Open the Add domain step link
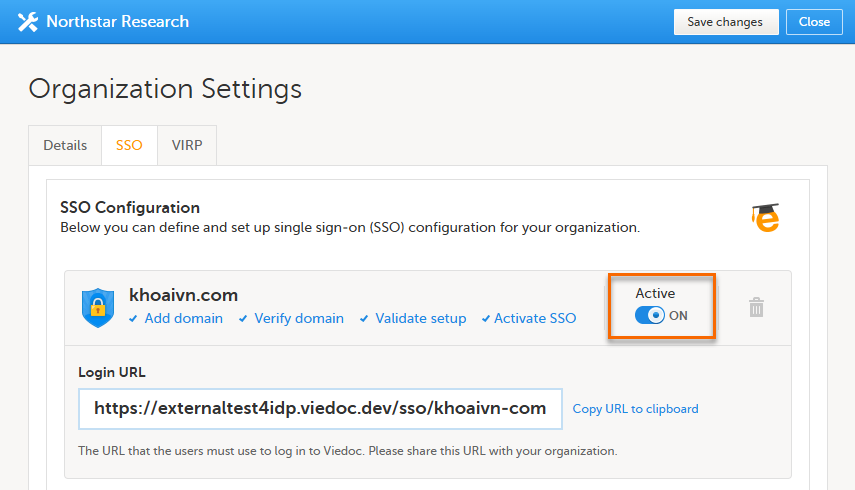This screenshot has width=855, height=490. coord(184,318)
